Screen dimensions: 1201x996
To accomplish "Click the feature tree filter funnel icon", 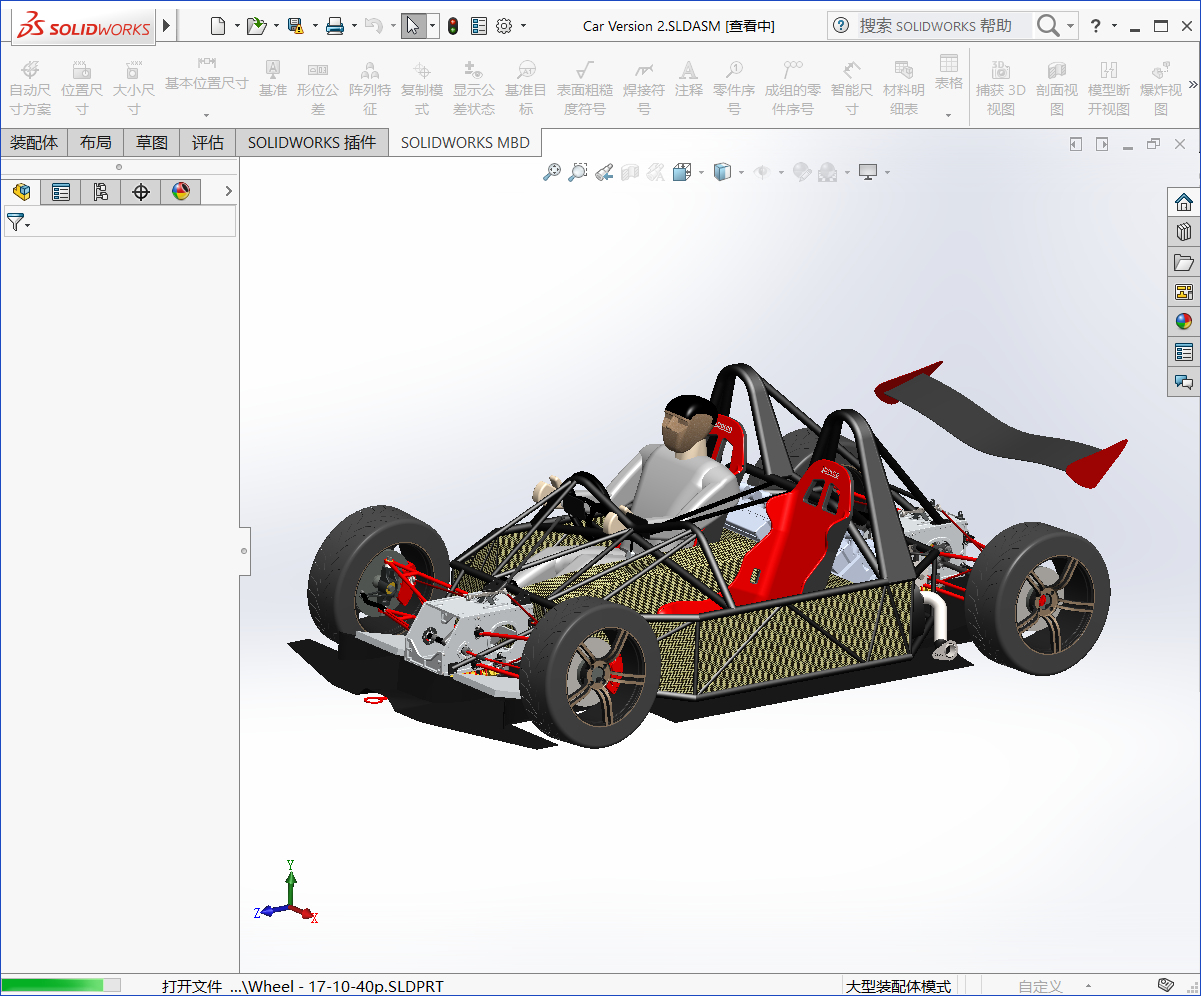I will click(x=15, y=222).
